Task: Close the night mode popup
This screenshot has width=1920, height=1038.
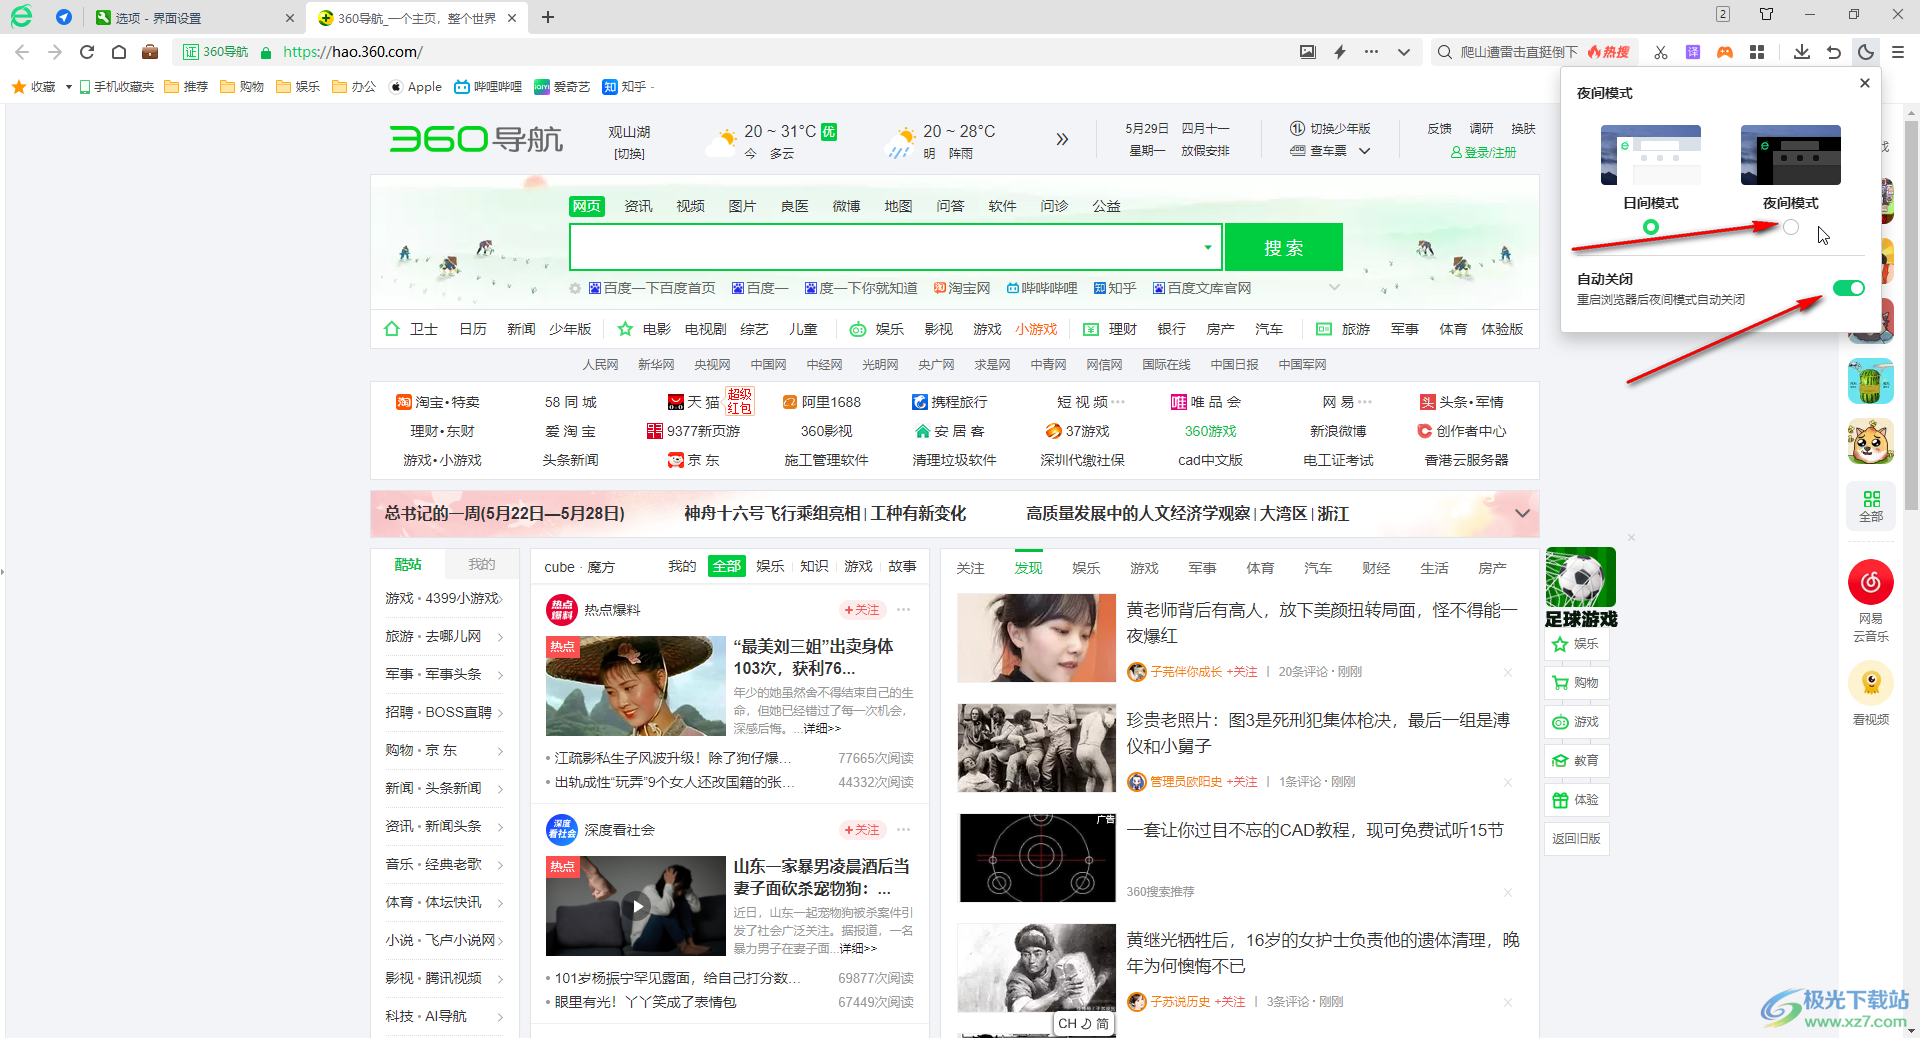Action: pyautogui.click(x=1864, y=83)
